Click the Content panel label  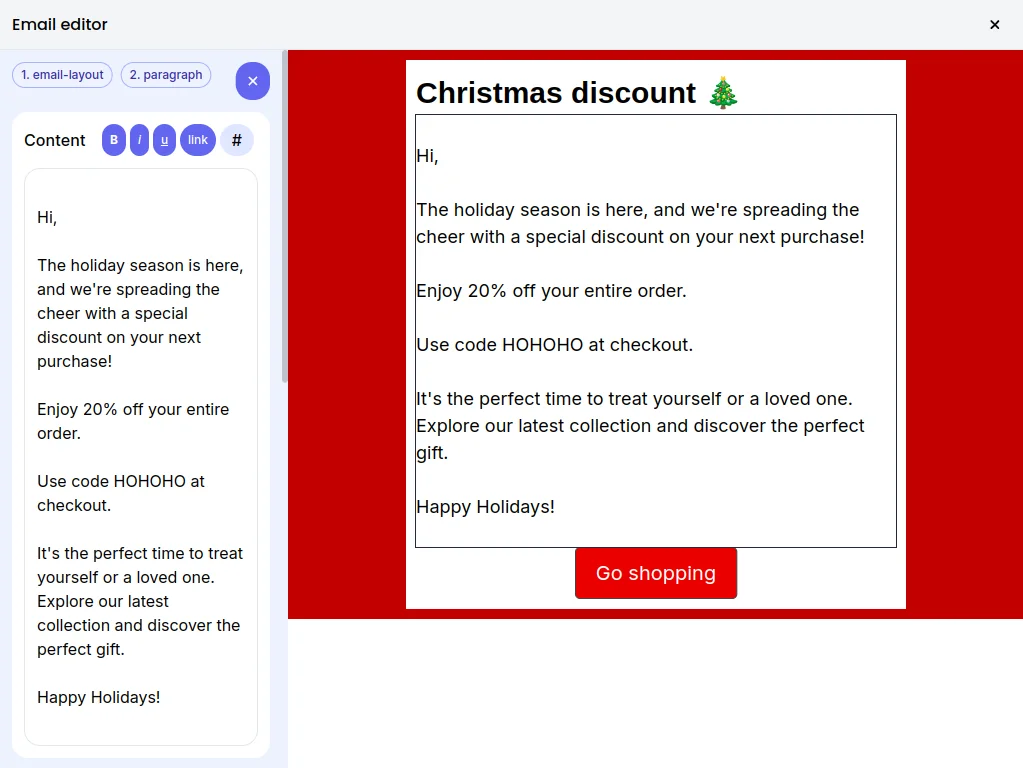pyautogui.click(x=55, y=140)
